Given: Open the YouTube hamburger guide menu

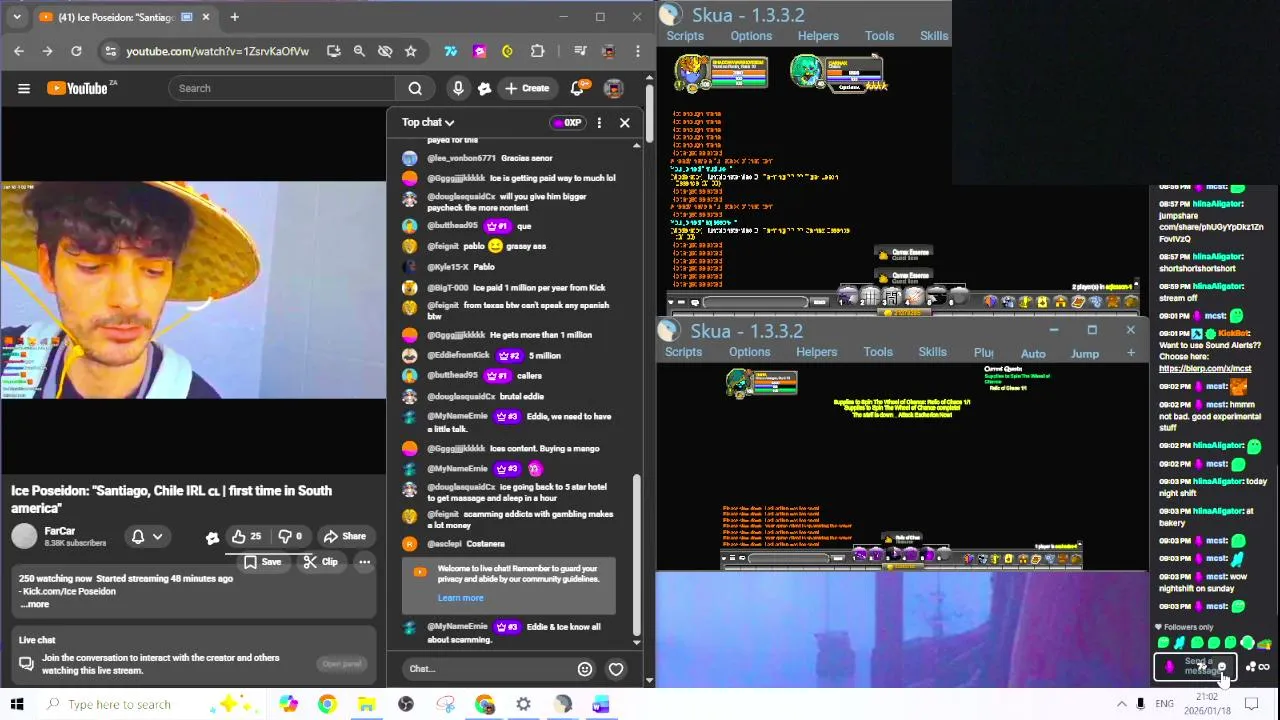Looking at the screenshot, I should coord(24,88).
